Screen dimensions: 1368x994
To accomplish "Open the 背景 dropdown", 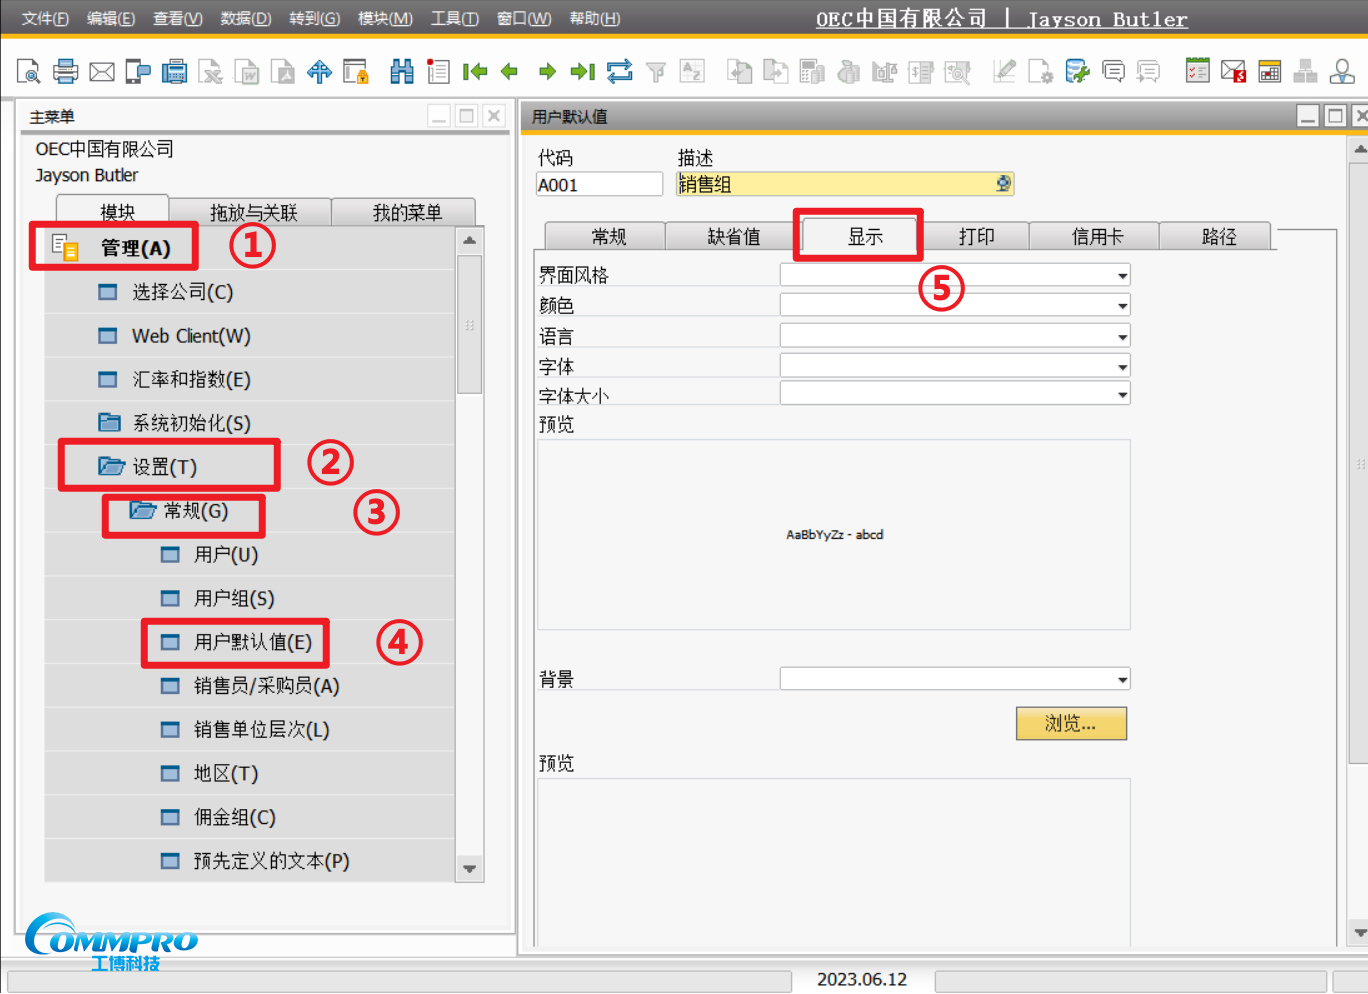I will point(1120,678).
